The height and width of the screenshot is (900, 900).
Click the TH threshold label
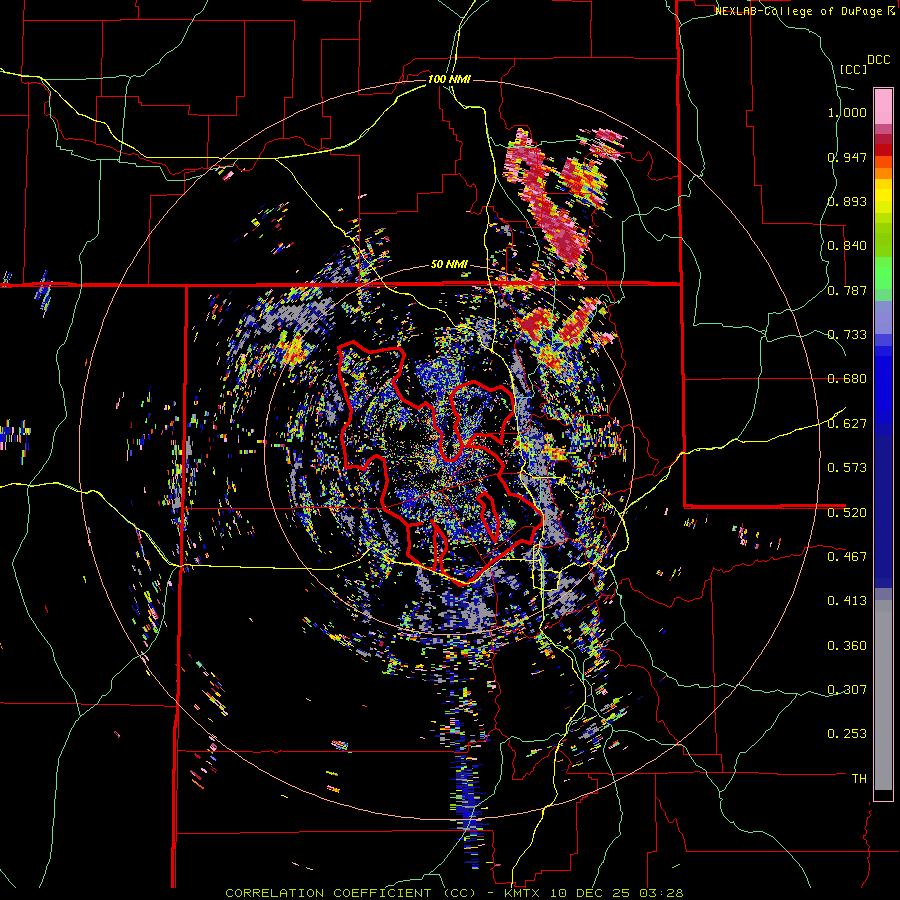coord(859,778)
